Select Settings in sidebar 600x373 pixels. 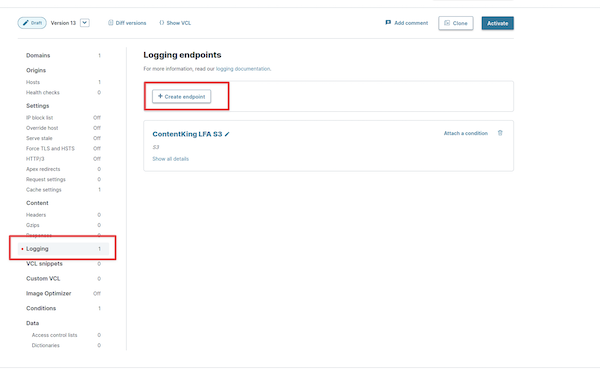[38, 106]
